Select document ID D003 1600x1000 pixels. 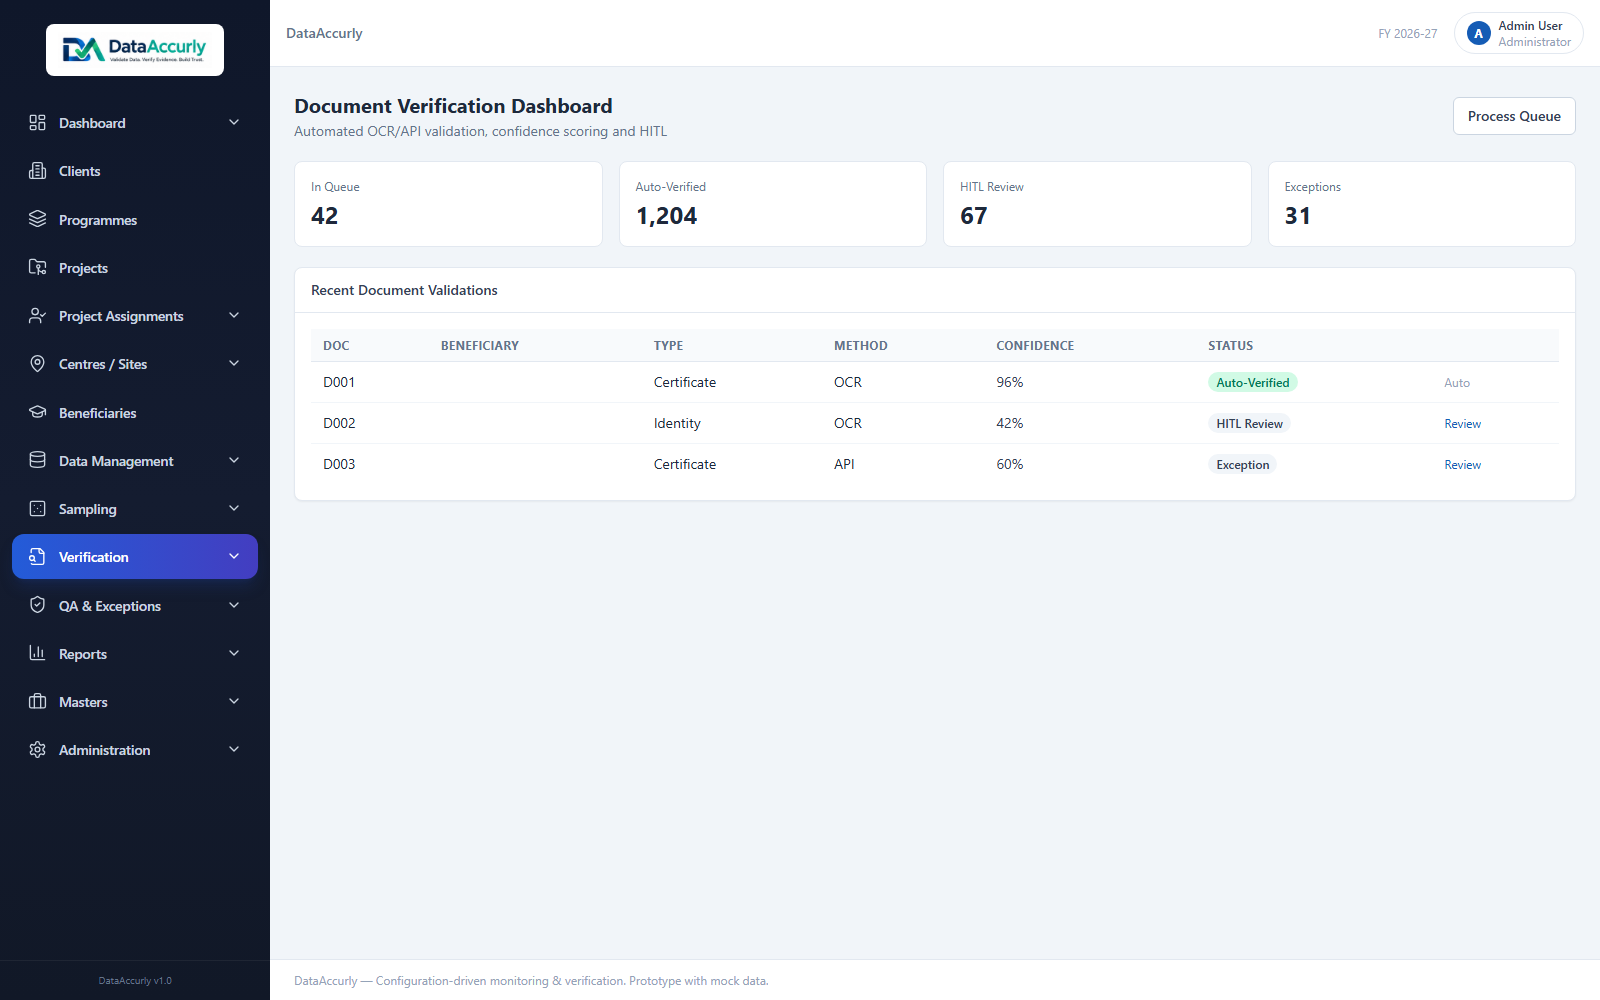(339, 464)
